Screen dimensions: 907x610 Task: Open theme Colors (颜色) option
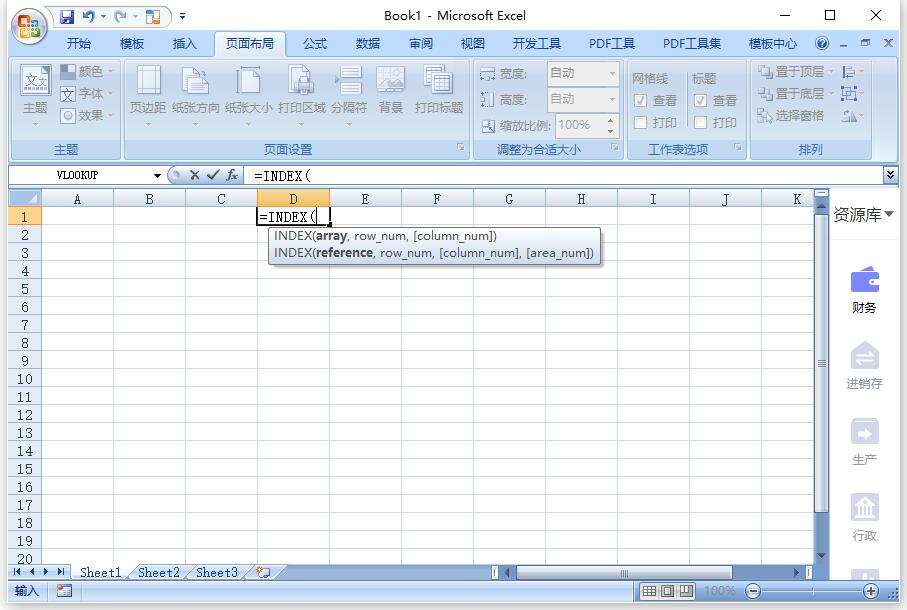coord(87,71)
